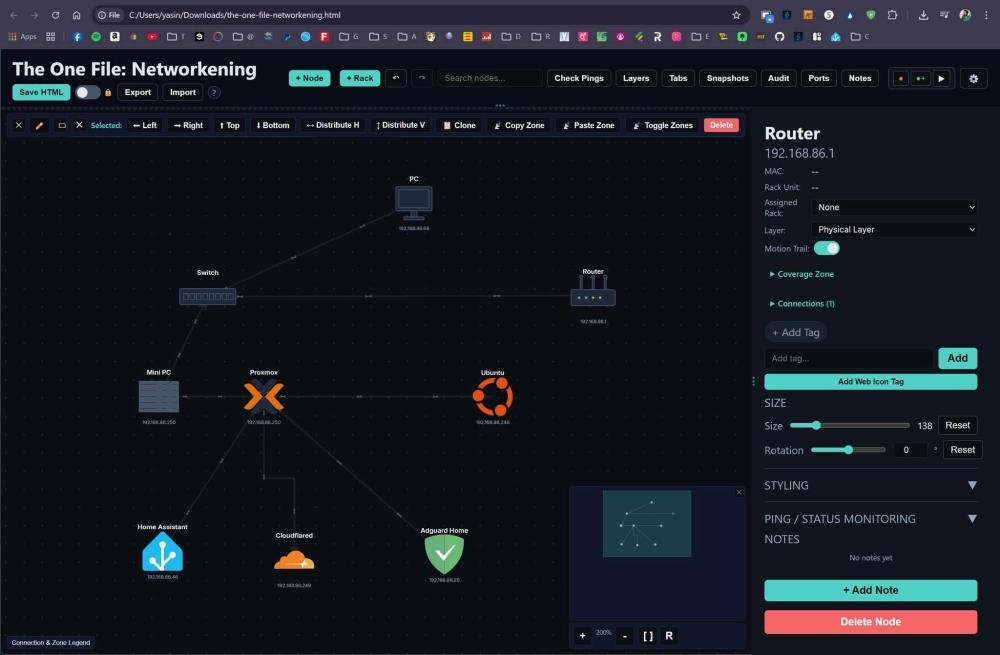Click the Toggle Zones button

pyautogui.click(x=663, y=125)
